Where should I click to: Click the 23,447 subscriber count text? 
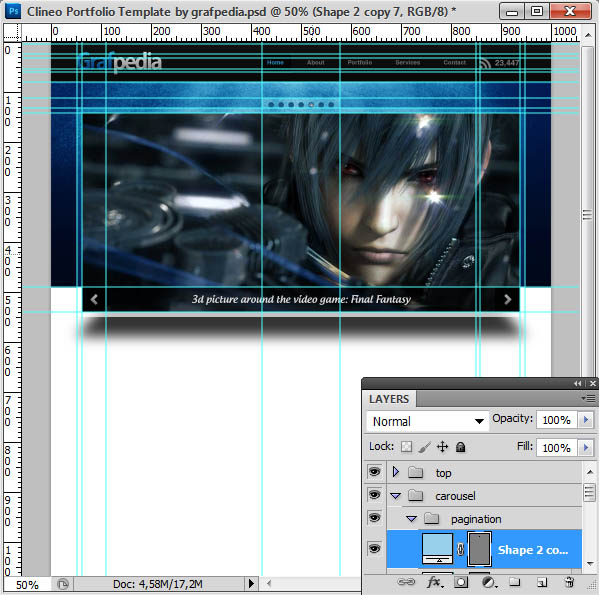507,63
